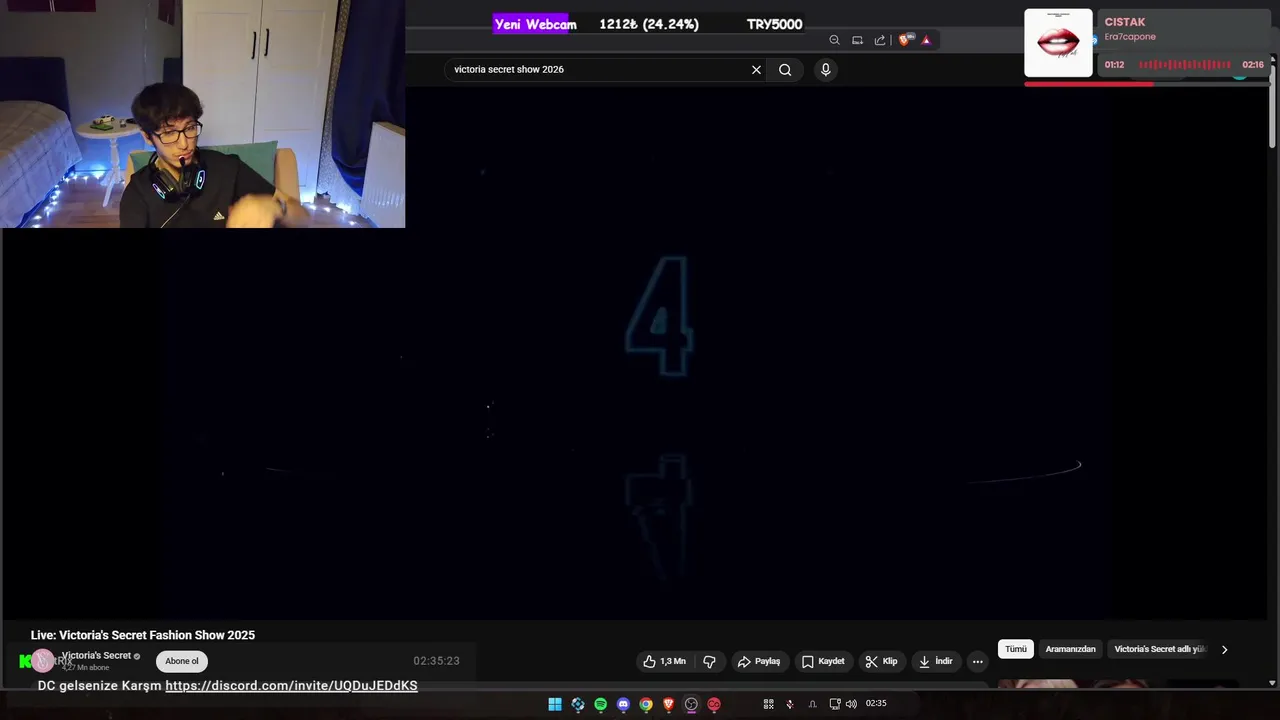Select the Aramanızdan filter chip
The height and width of the screenshot is (720, 1280).
pos(1071,649)
